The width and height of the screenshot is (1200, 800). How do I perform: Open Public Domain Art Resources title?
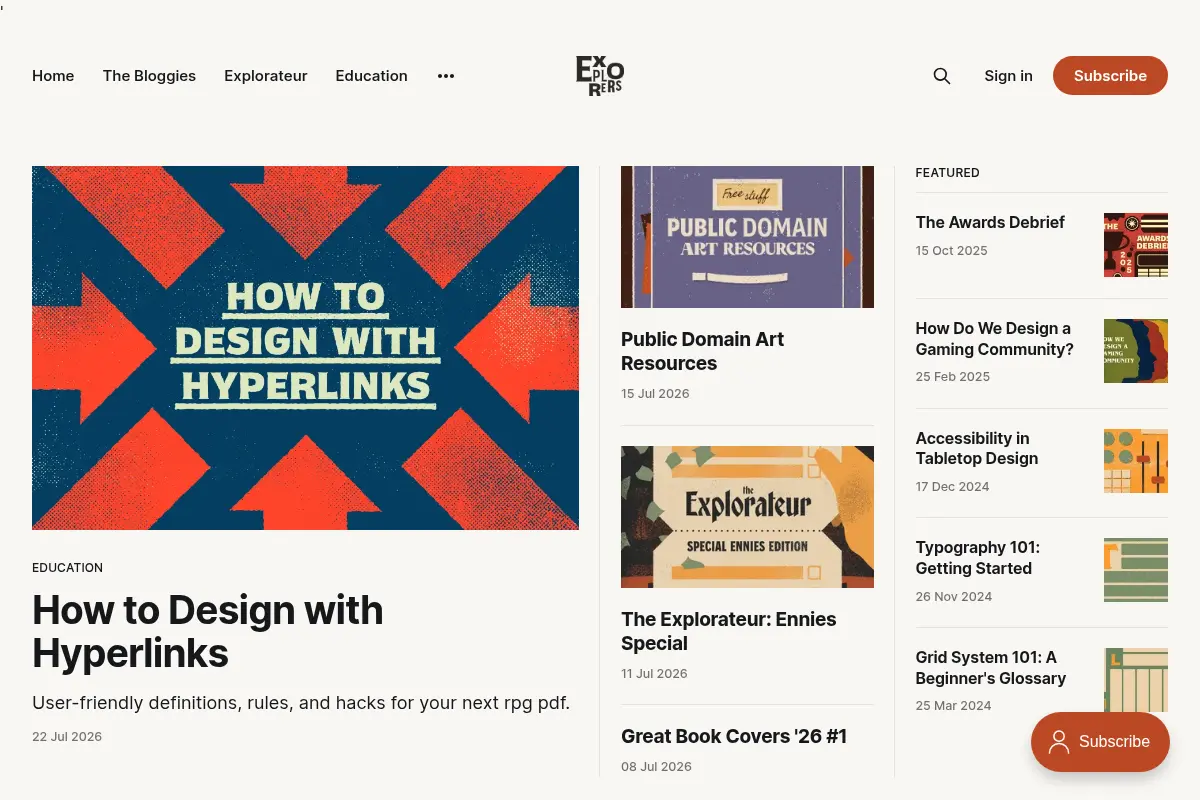click(702, 351)
